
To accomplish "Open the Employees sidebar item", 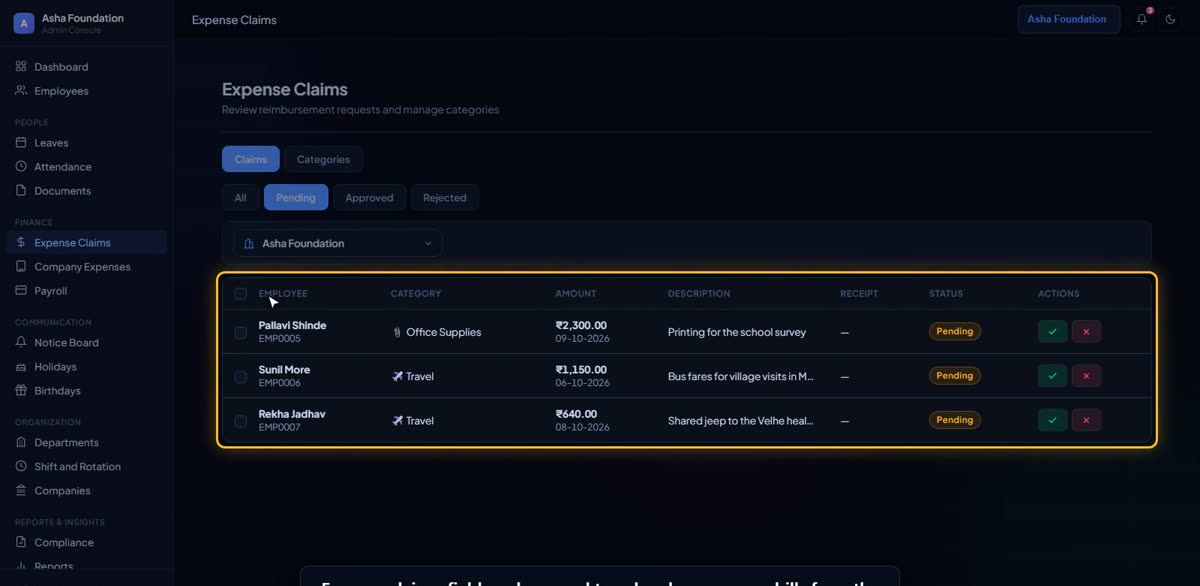I will tap(86, 91).
